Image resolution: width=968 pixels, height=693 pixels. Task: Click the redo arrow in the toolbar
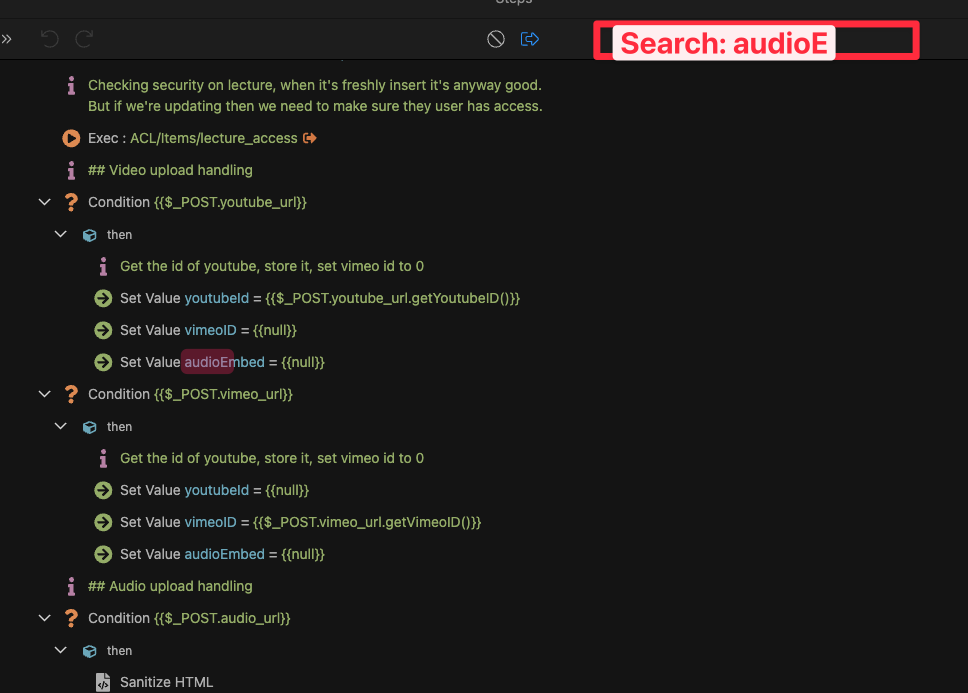click(84, 39)
